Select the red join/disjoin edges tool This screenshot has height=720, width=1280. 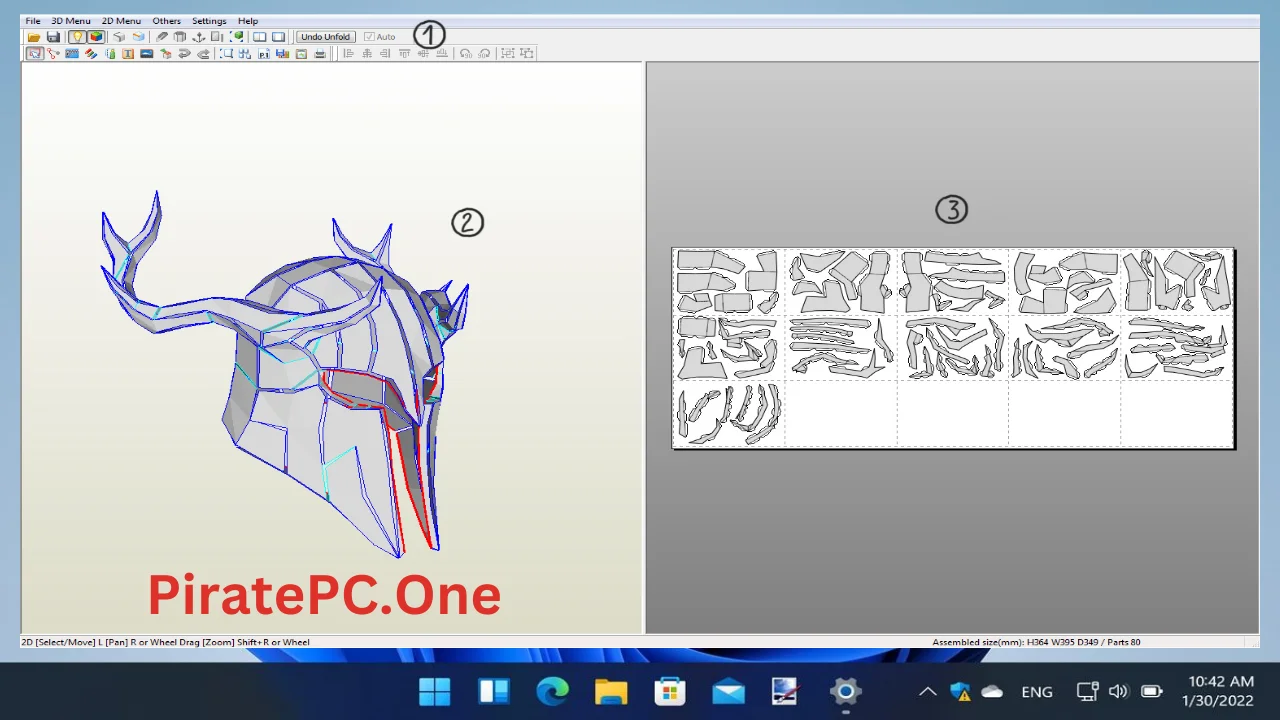tap(53, 54)
